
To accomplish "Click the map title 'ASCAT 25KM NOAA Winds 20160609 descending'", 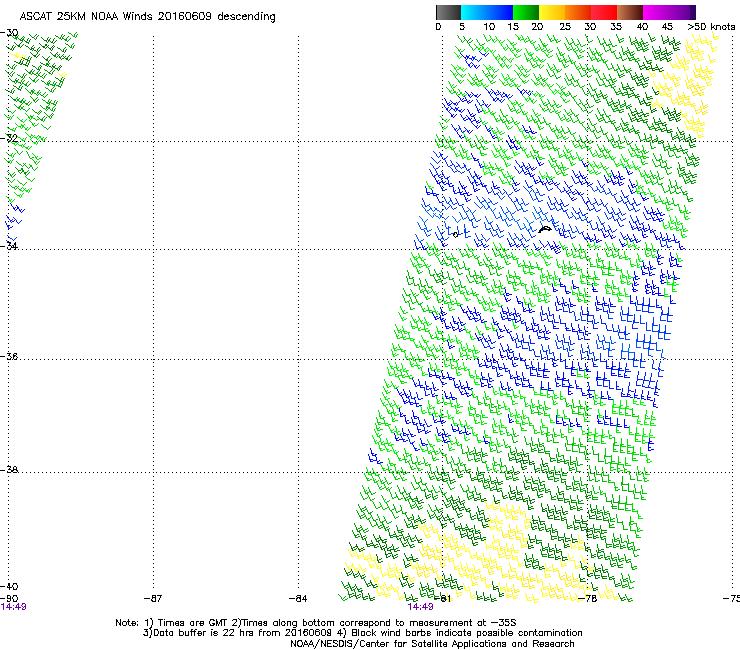I will 147,17.
